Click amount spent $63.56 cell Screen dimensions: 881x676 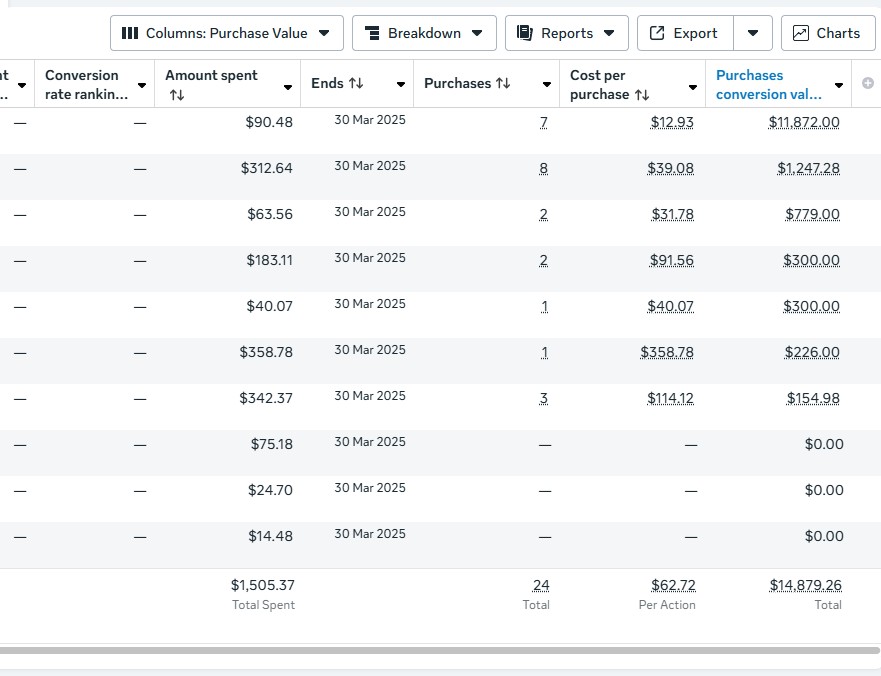(270, 215)
